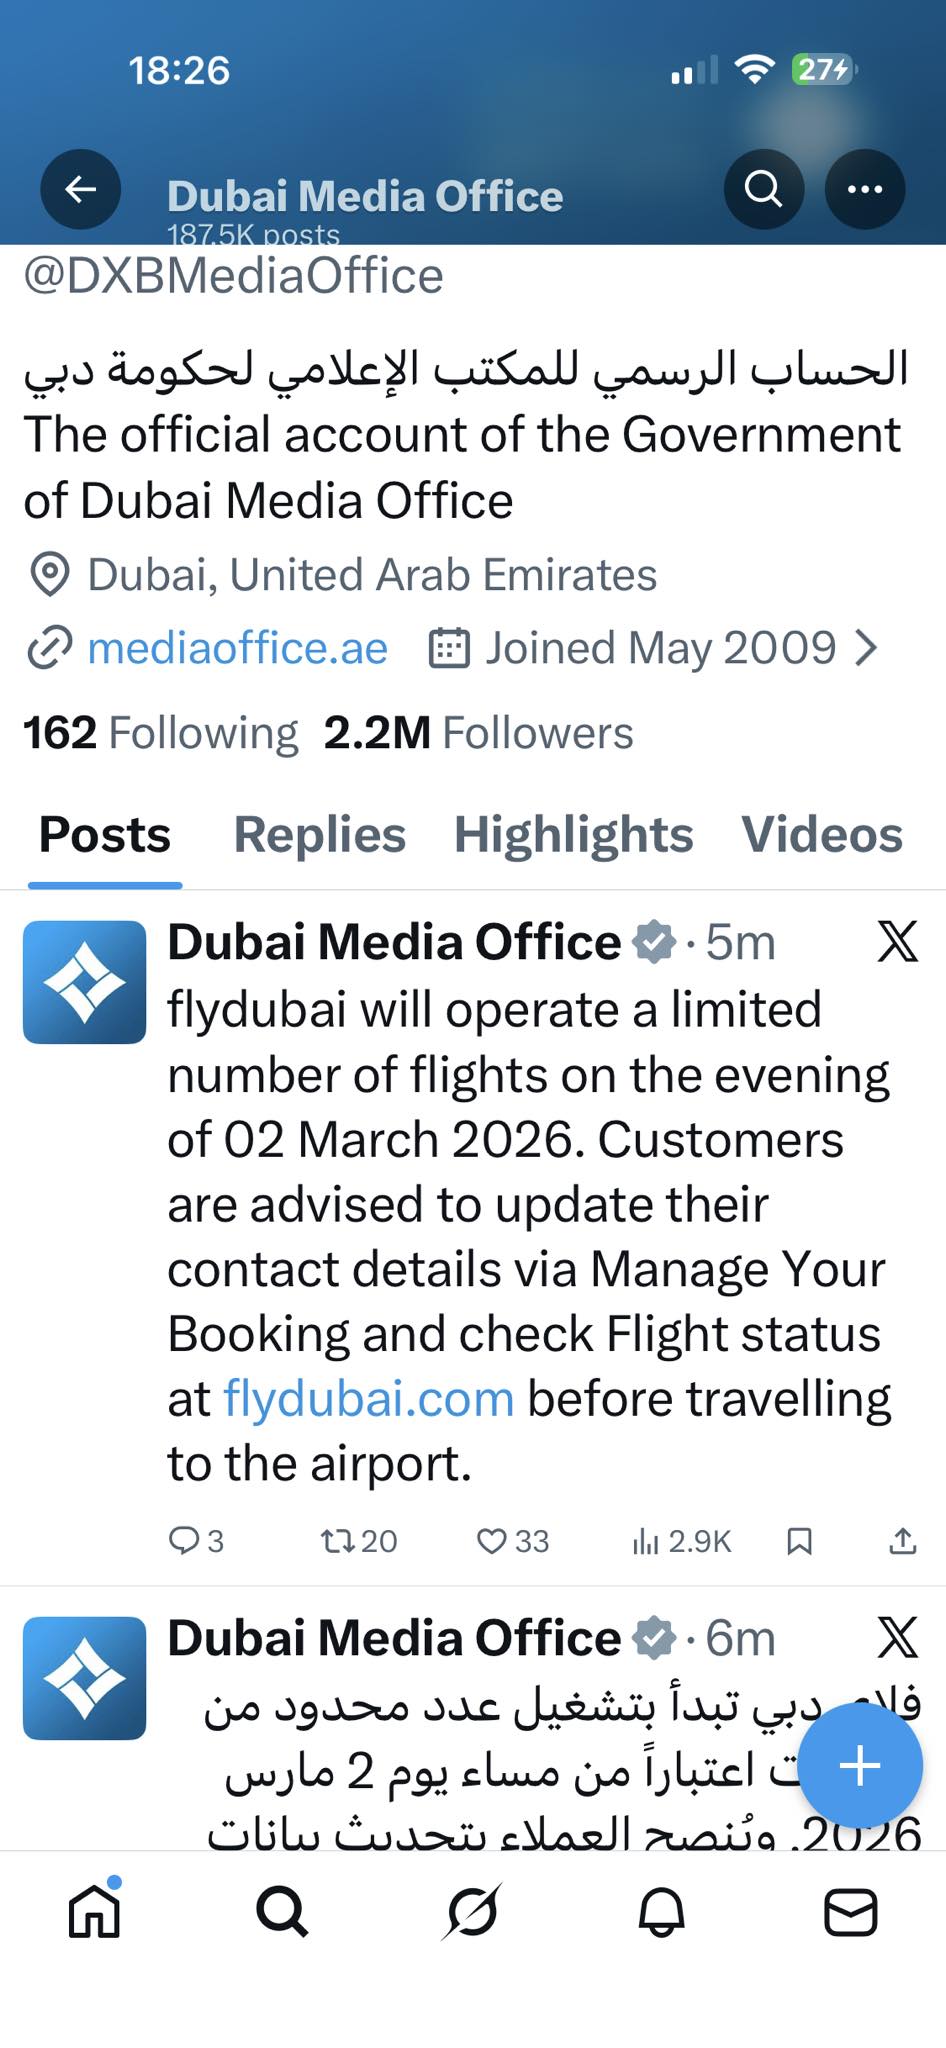Switch to the Replies tab
946x2048 pixels.
(320, 834)
